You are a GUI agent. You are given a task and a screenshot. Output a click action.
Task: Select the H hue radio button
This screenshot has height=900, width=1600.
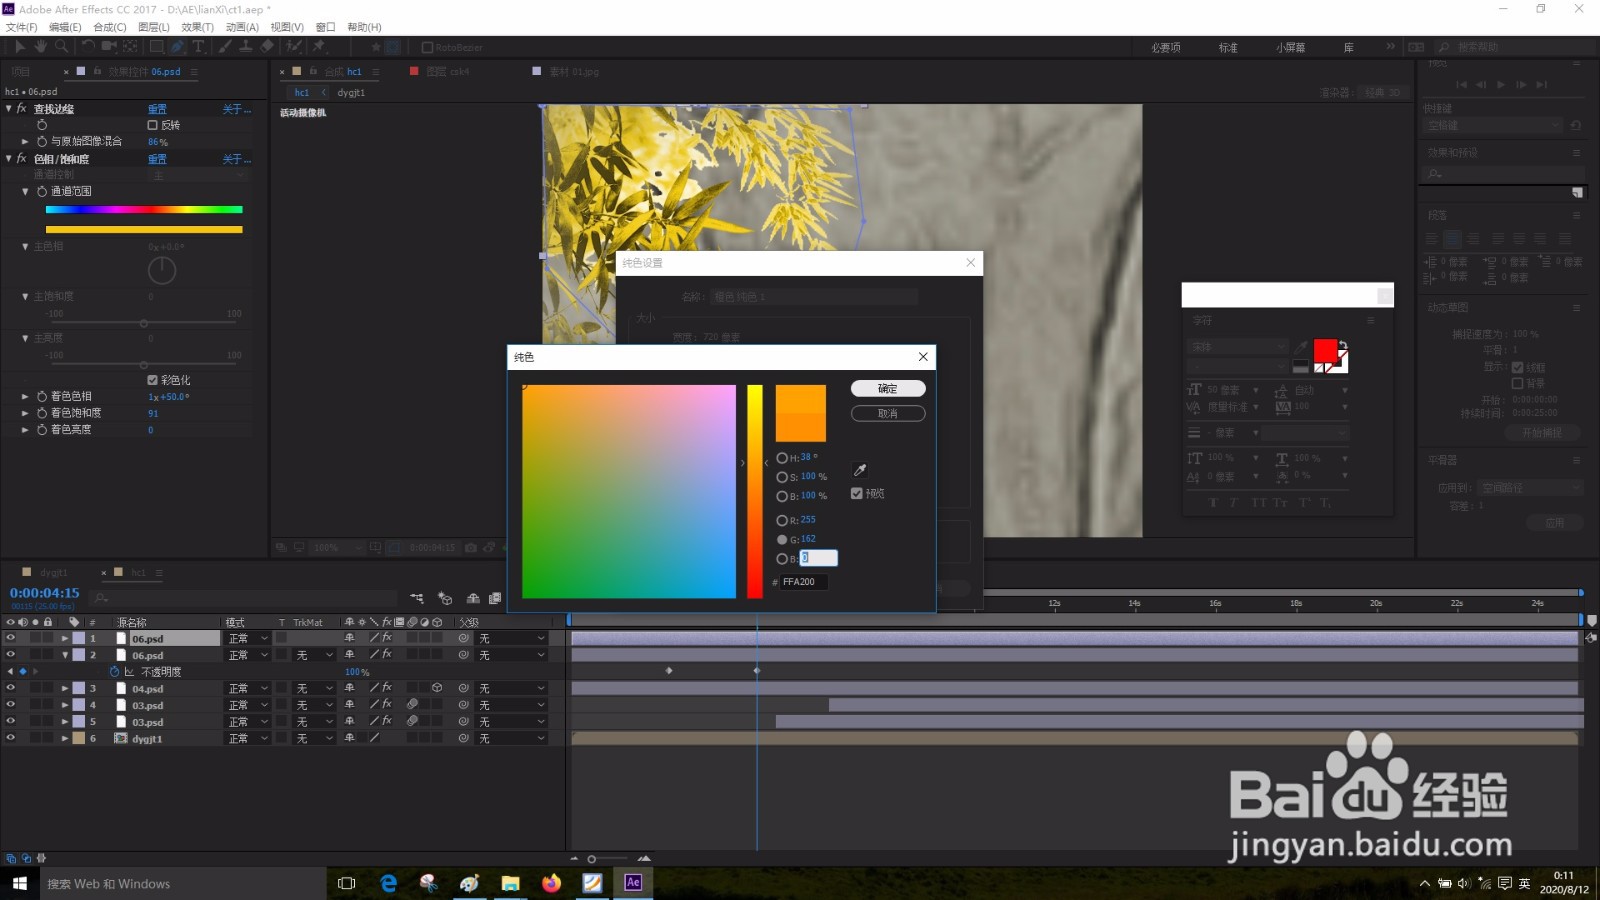(x=782, y=458)
